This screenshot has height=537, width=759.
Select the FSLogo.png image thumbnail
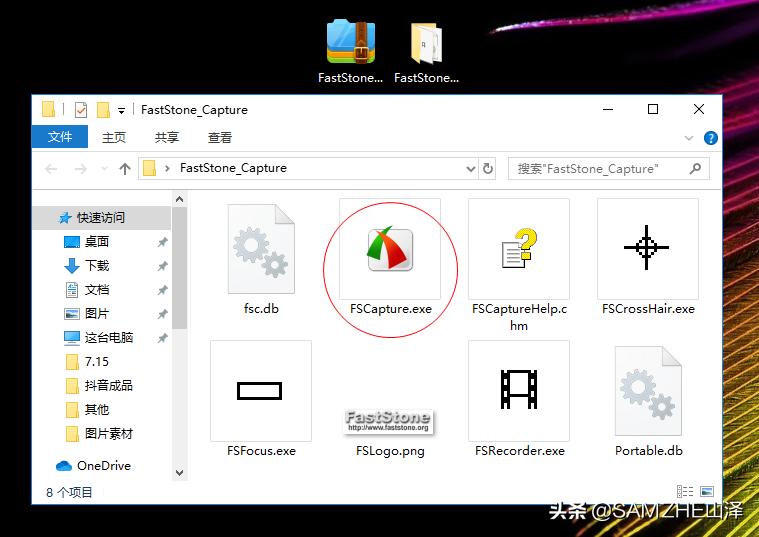pos(389,422)
